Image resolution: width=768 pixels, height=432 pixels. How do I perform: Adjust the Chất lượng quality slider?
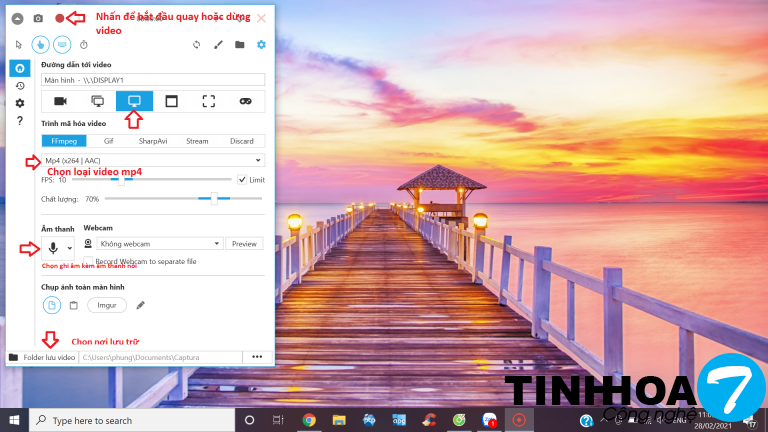pyautogui.click(x=214, y=199)
